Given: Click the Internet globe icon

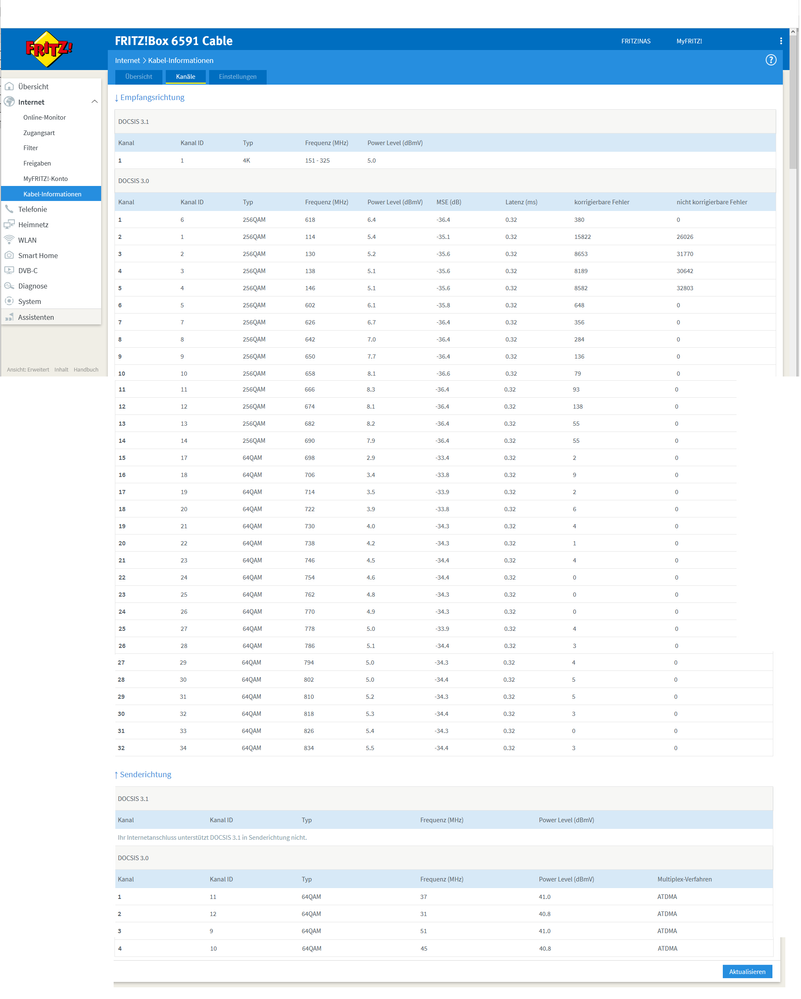Looking at the screenshot, I should click(10, 102).
